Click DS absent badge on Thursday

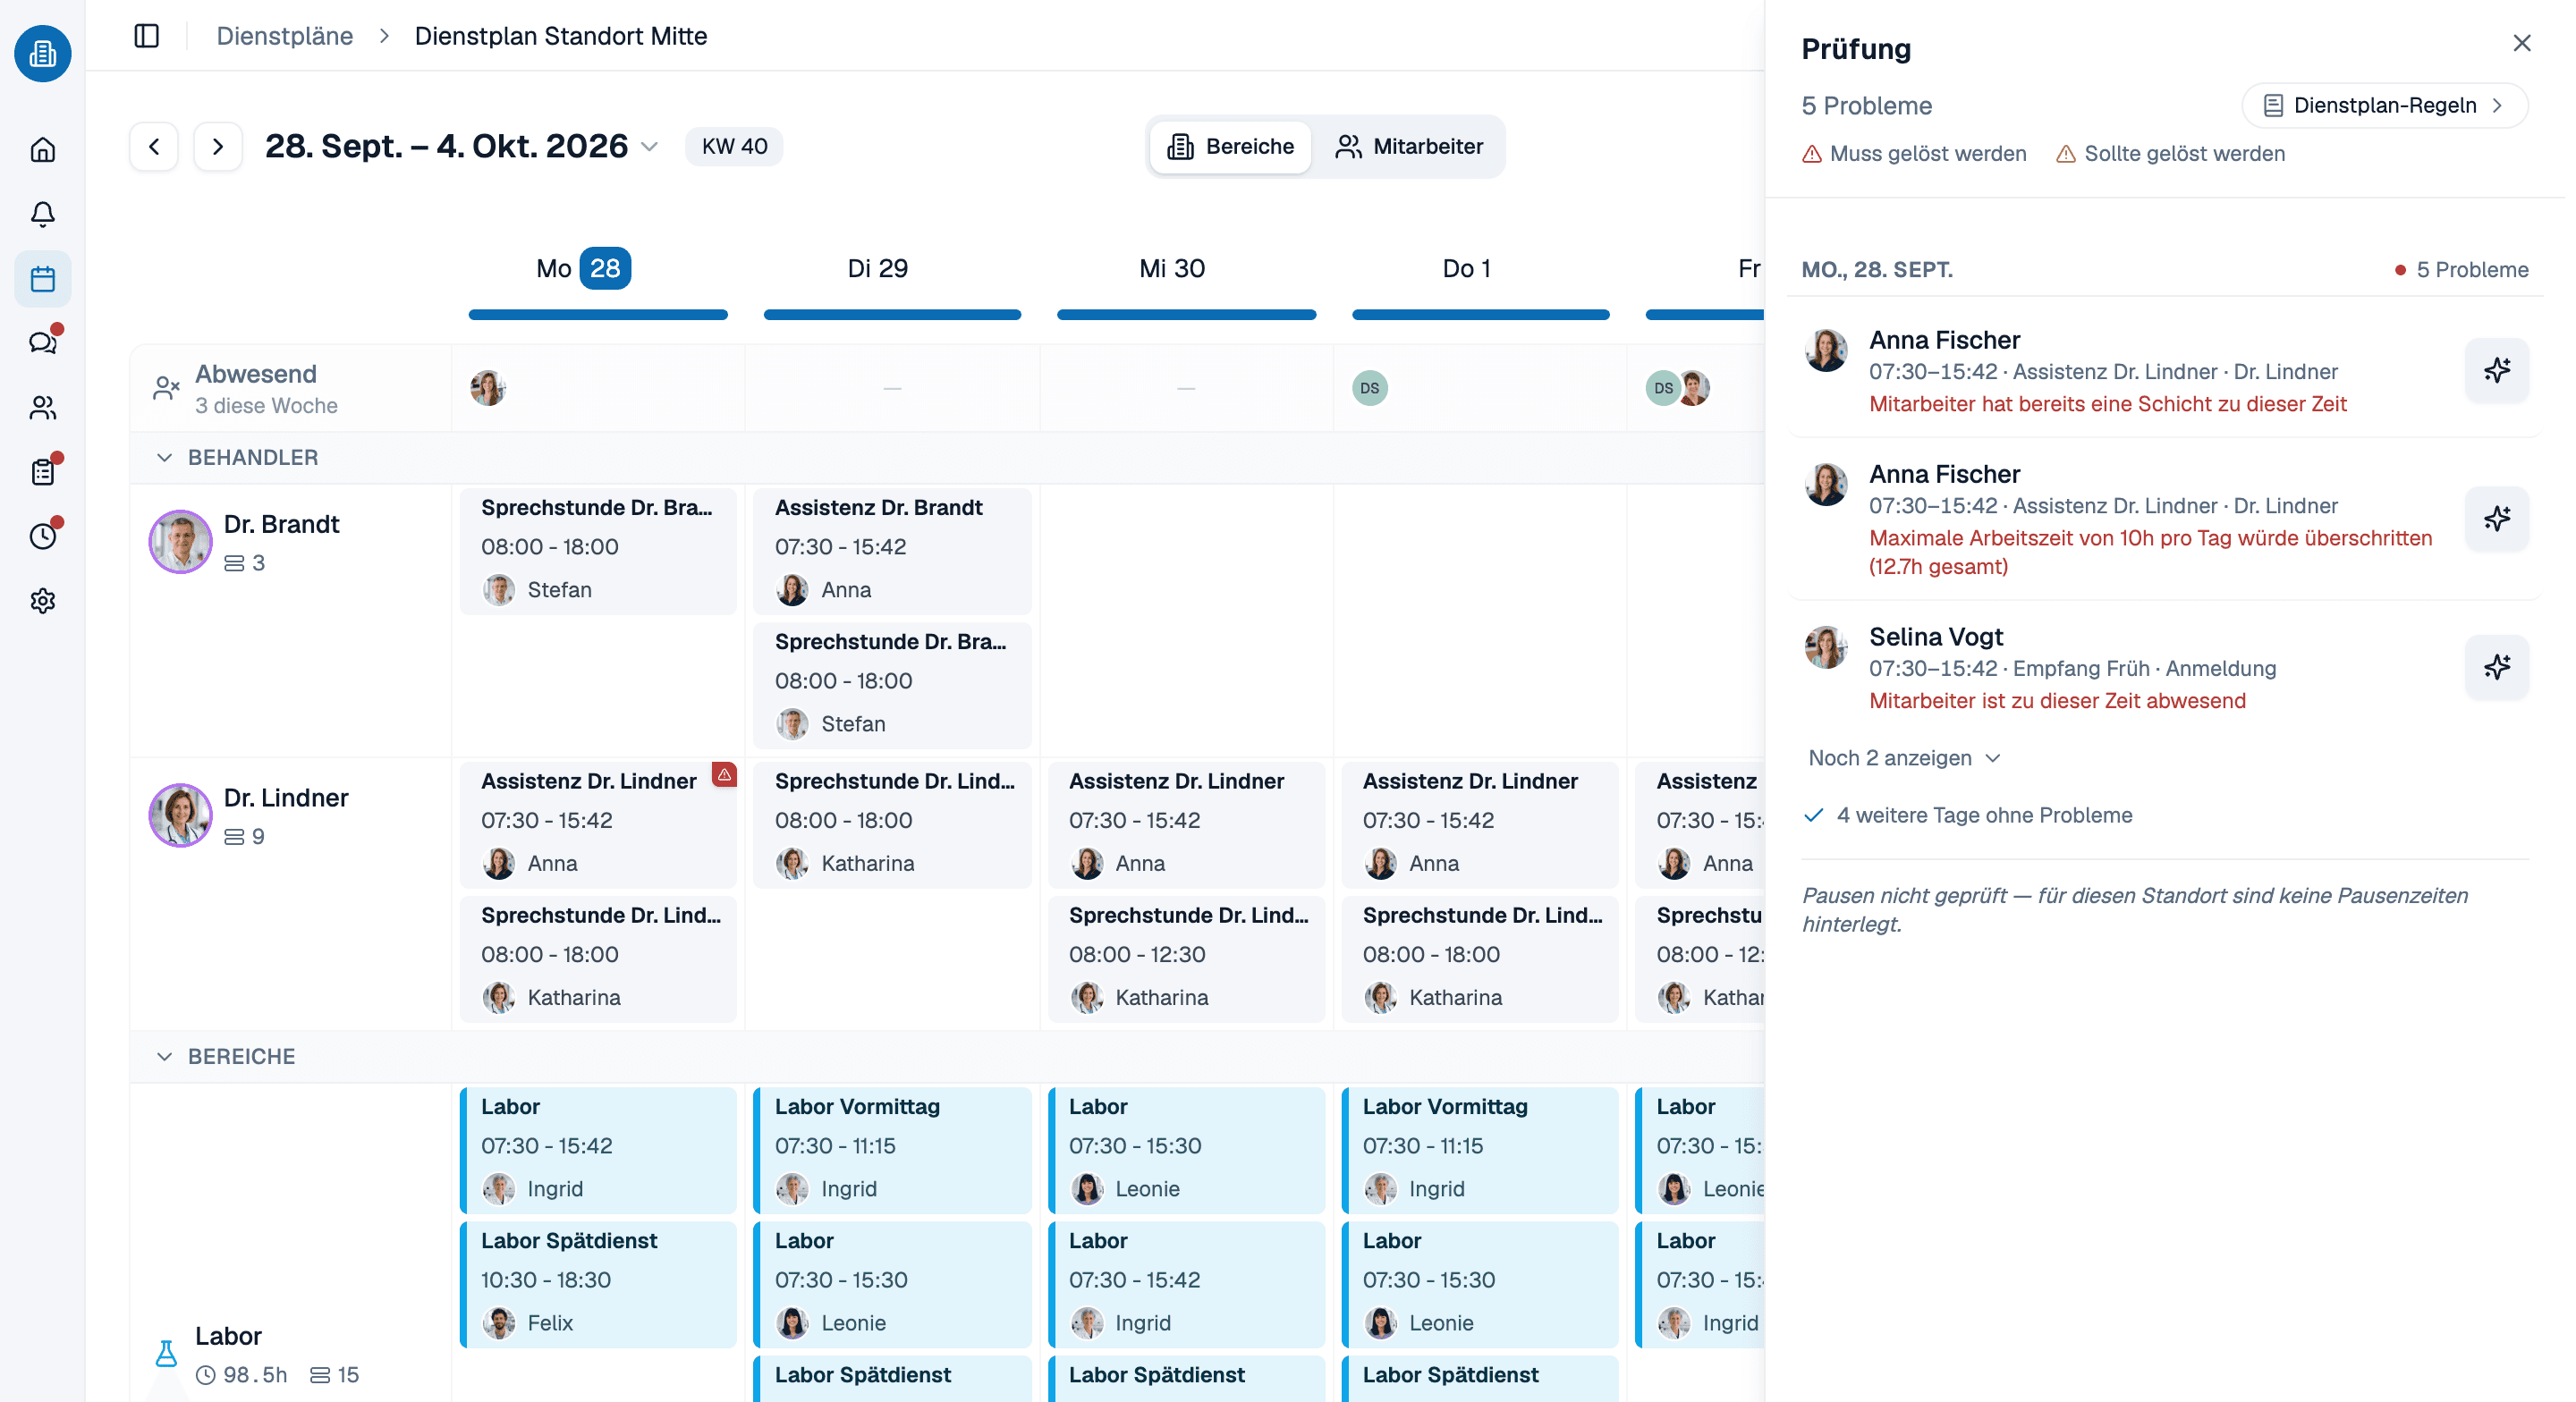pos(1370,388)
